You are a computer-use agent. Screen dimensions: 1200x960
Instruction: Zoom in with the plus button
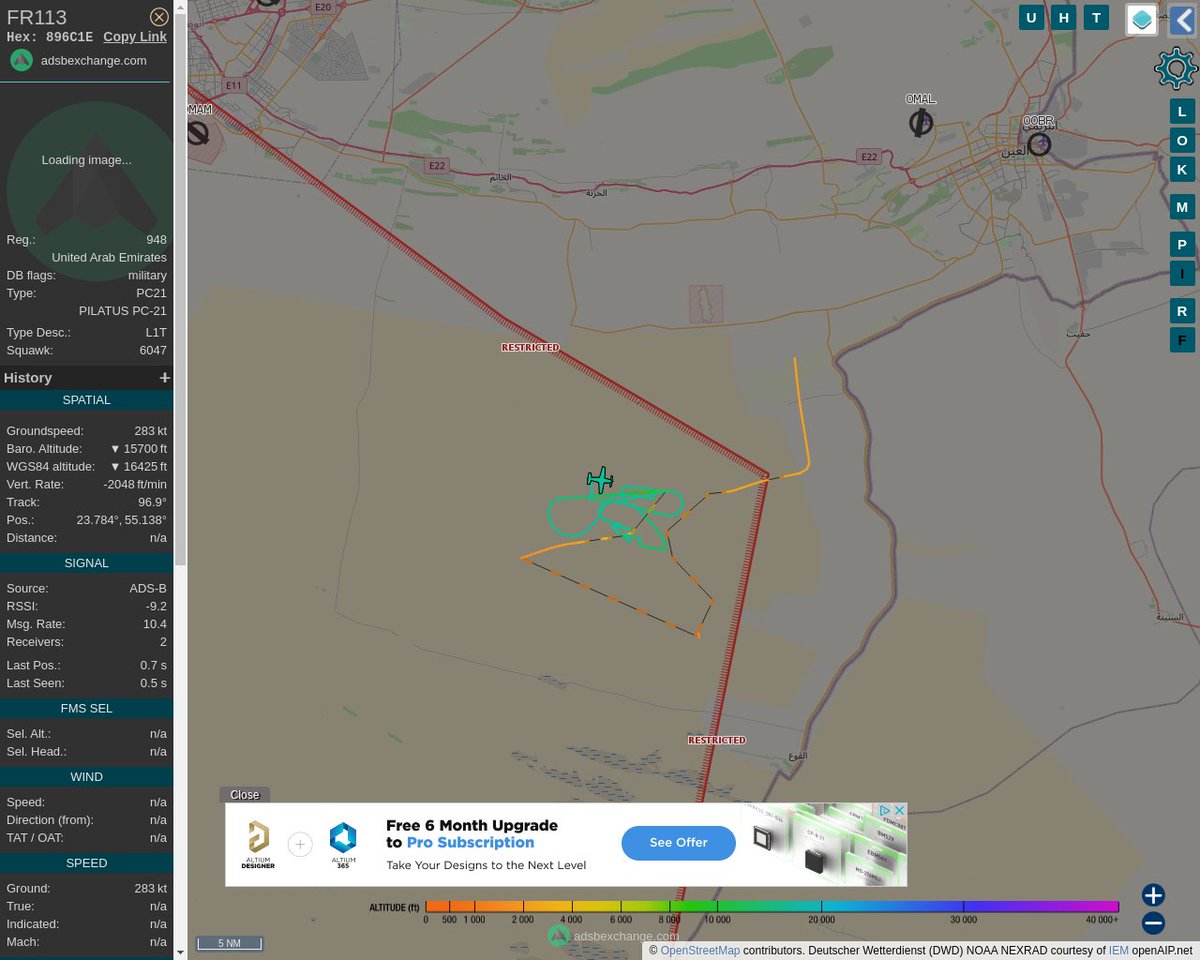[1153, 895]
